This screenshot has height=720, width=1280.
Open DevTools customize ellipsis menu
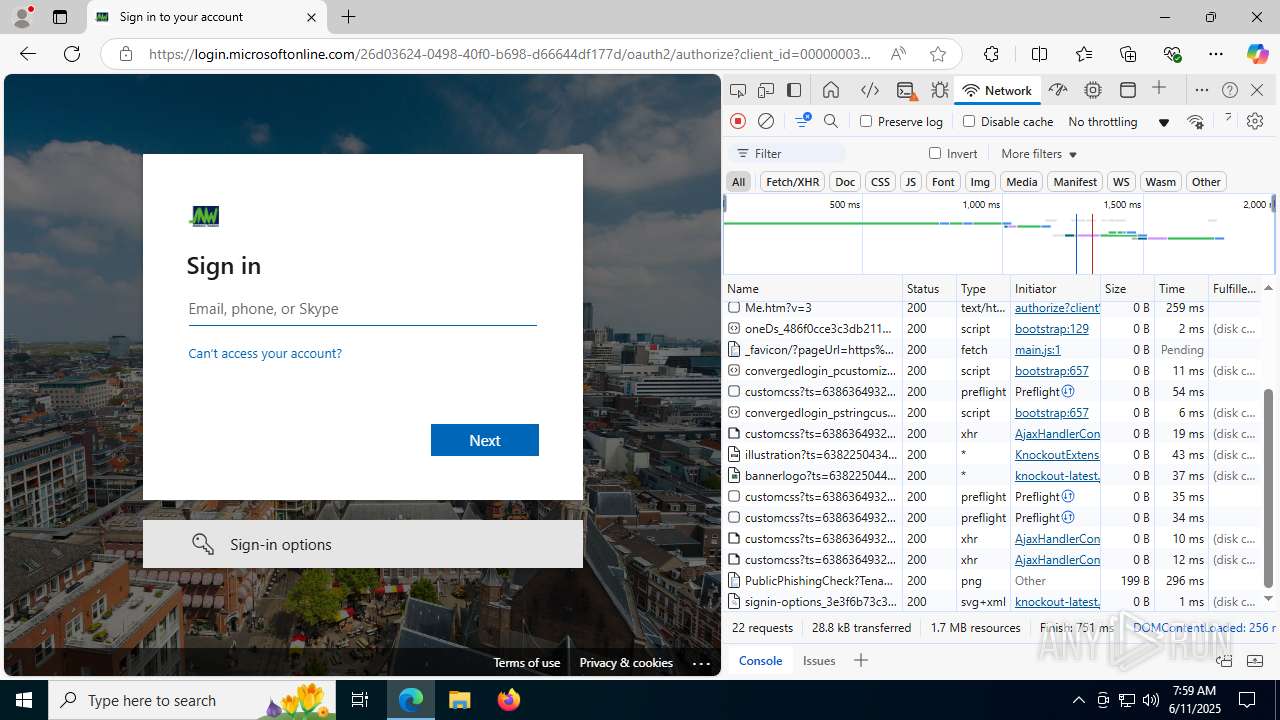point(1202,90)
